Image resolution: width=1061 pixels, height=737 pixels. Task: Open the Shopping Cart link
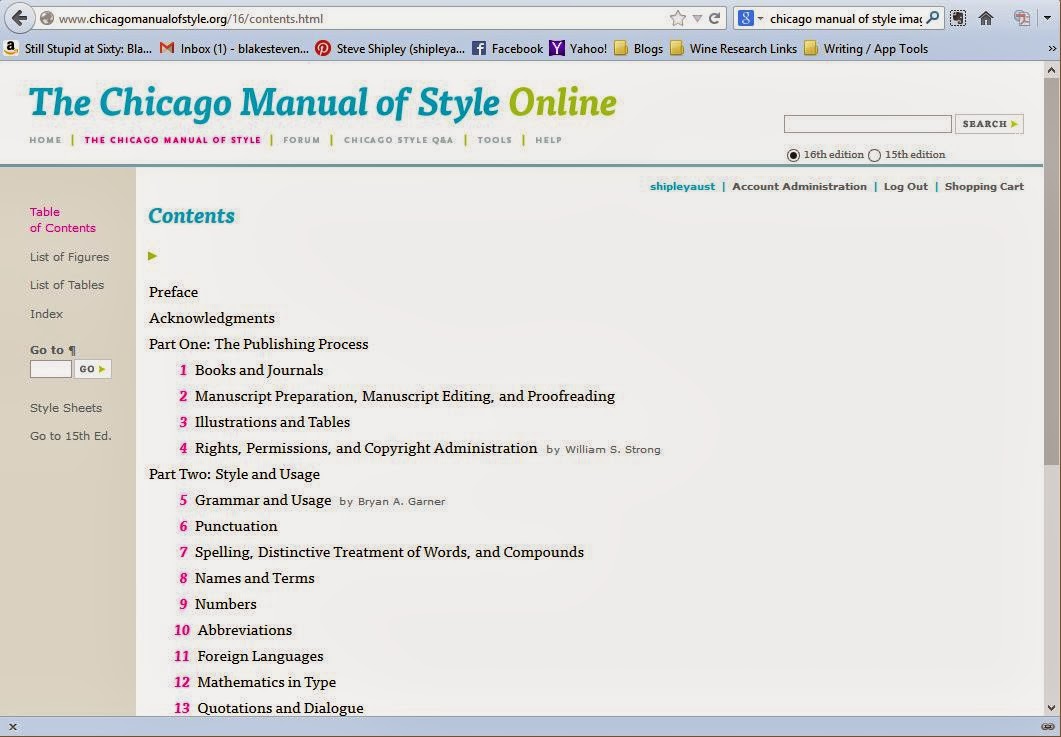(x=984, y=186)
